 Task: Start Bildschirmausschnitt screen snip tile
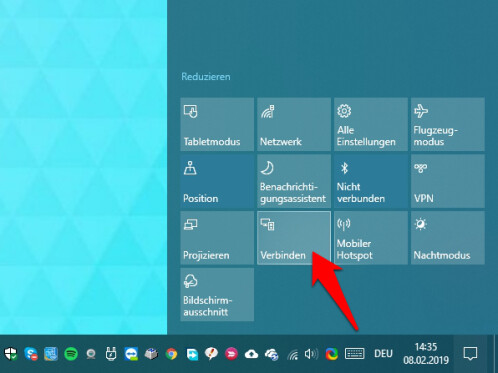(x=217, y=295)
